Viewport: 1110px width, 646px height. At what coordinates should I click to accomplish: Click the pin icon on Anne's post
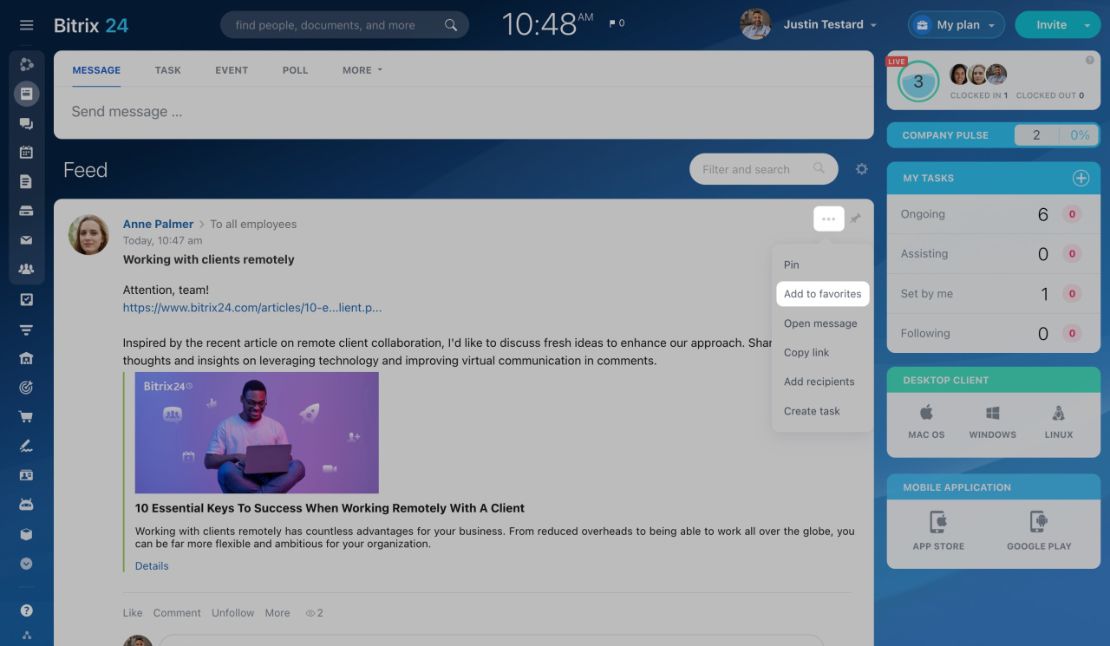(x=855, y=219)
